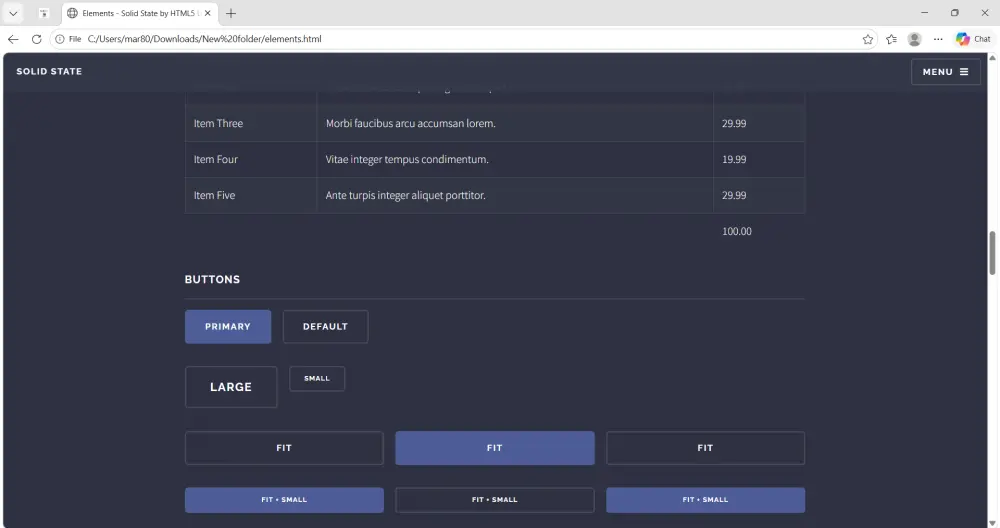
Task: Close the Elements - Solid State tab
Action: [x=207, y=13]
